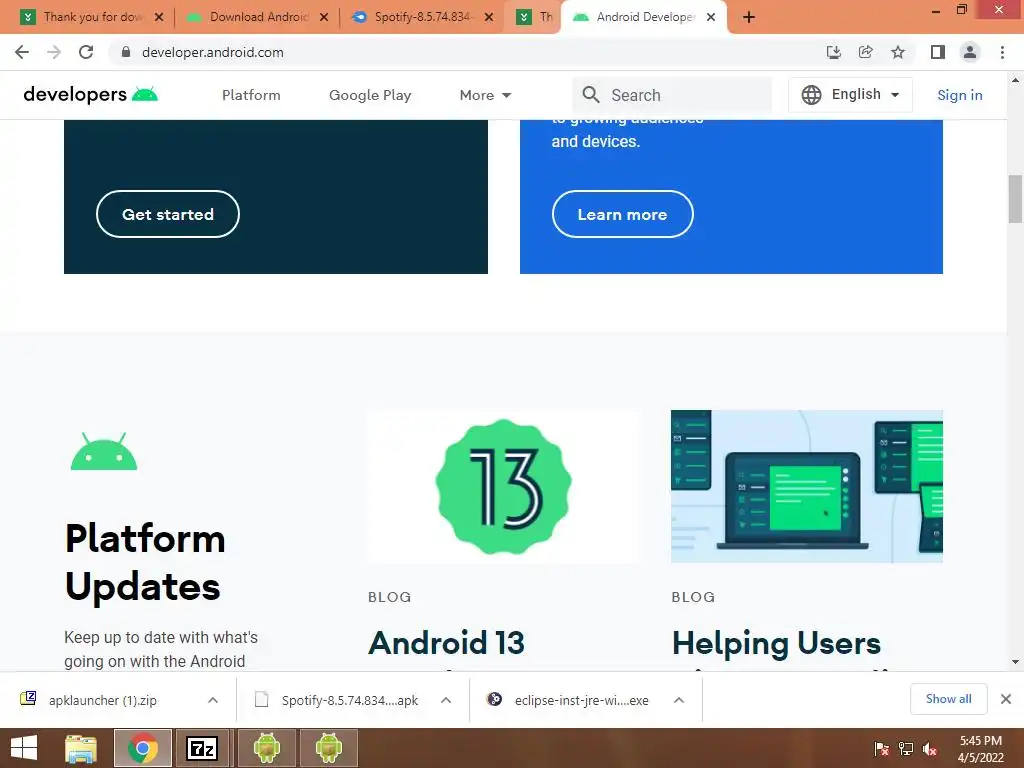The width and height of the screenshot is (1024, 768).
Task: Click the Platform Updates heading
Action: (145, 562)
